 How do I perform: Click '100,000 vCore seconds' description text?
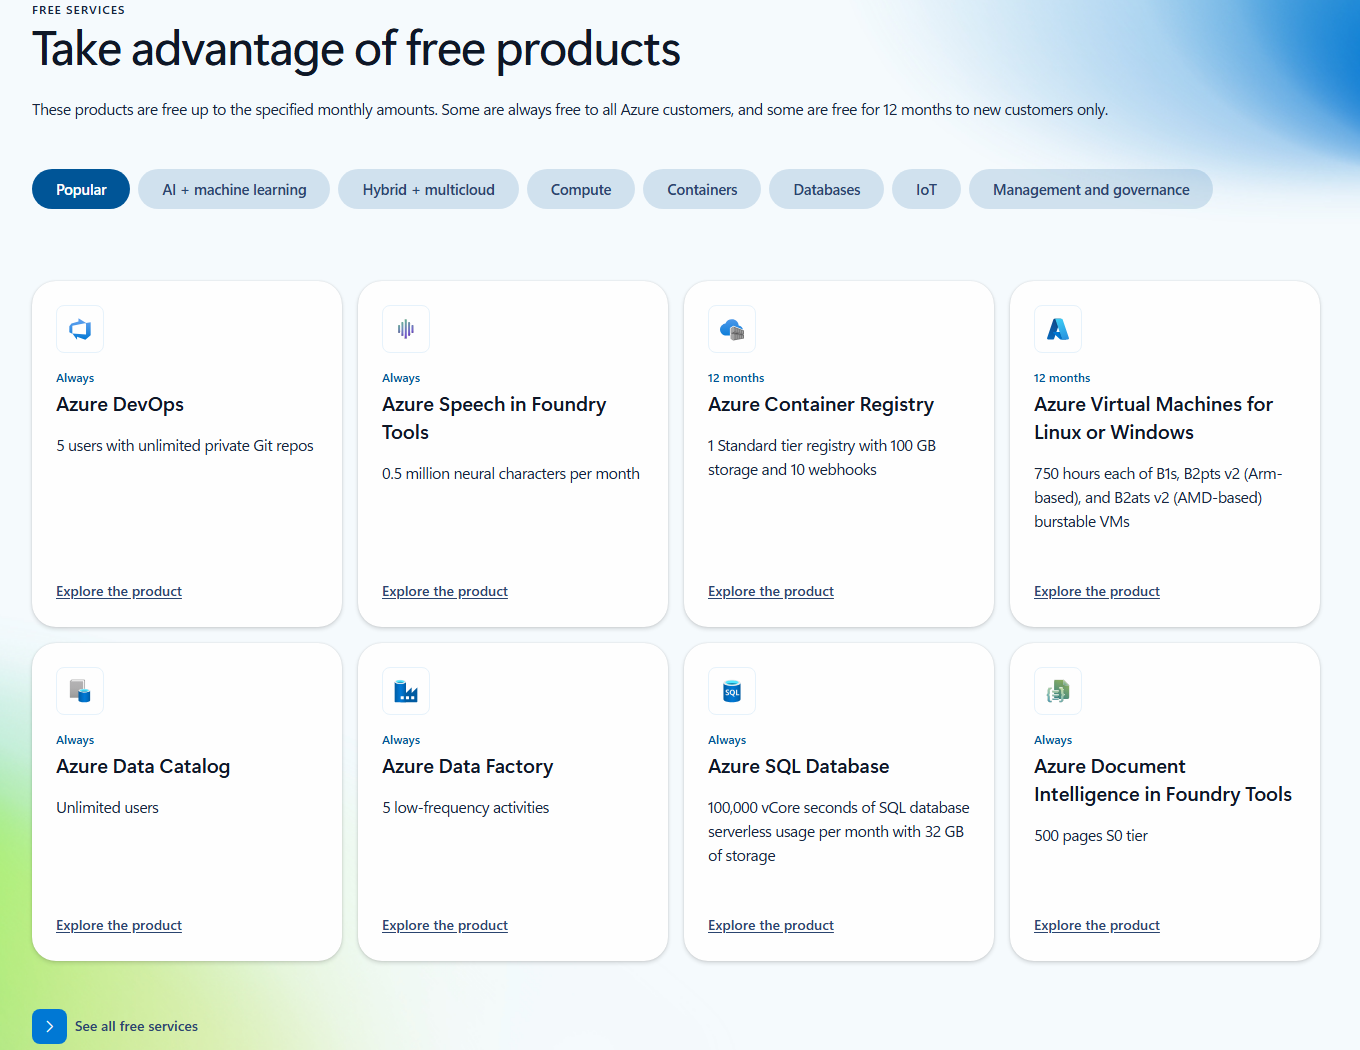click(839, 831)
